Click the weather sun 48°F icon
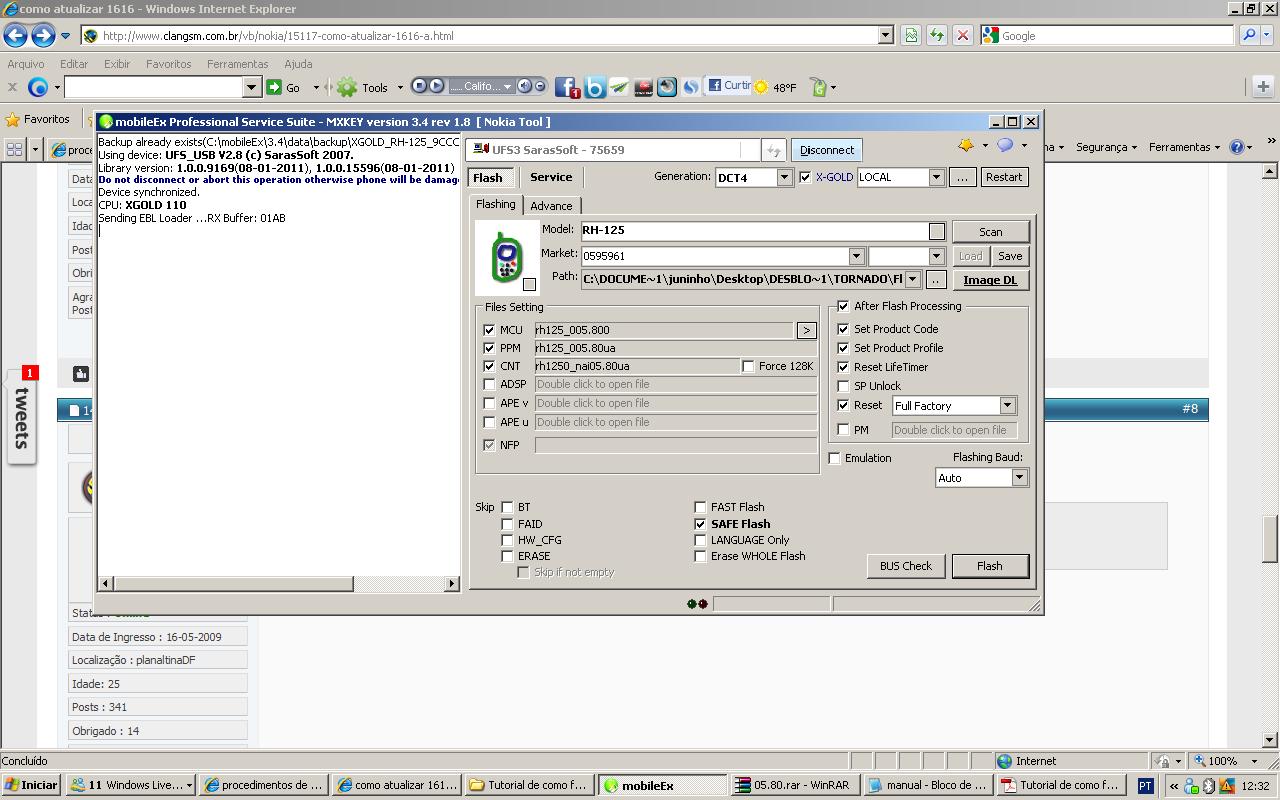This screenshot has width=1280, height=800. (762, 87)
